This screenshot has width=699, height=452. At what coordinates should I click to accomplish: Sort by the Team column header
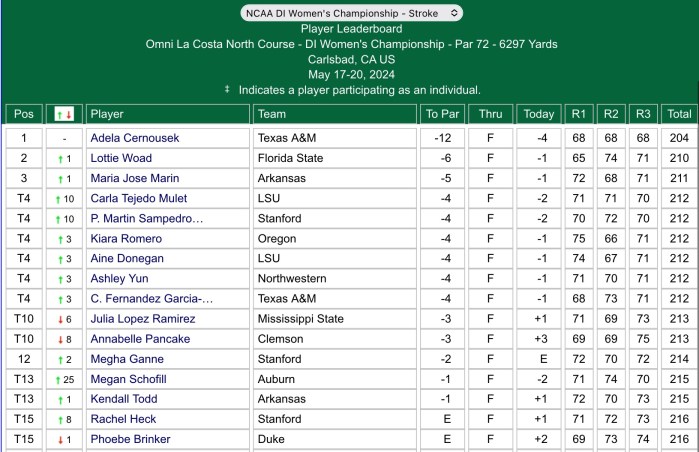271,114
